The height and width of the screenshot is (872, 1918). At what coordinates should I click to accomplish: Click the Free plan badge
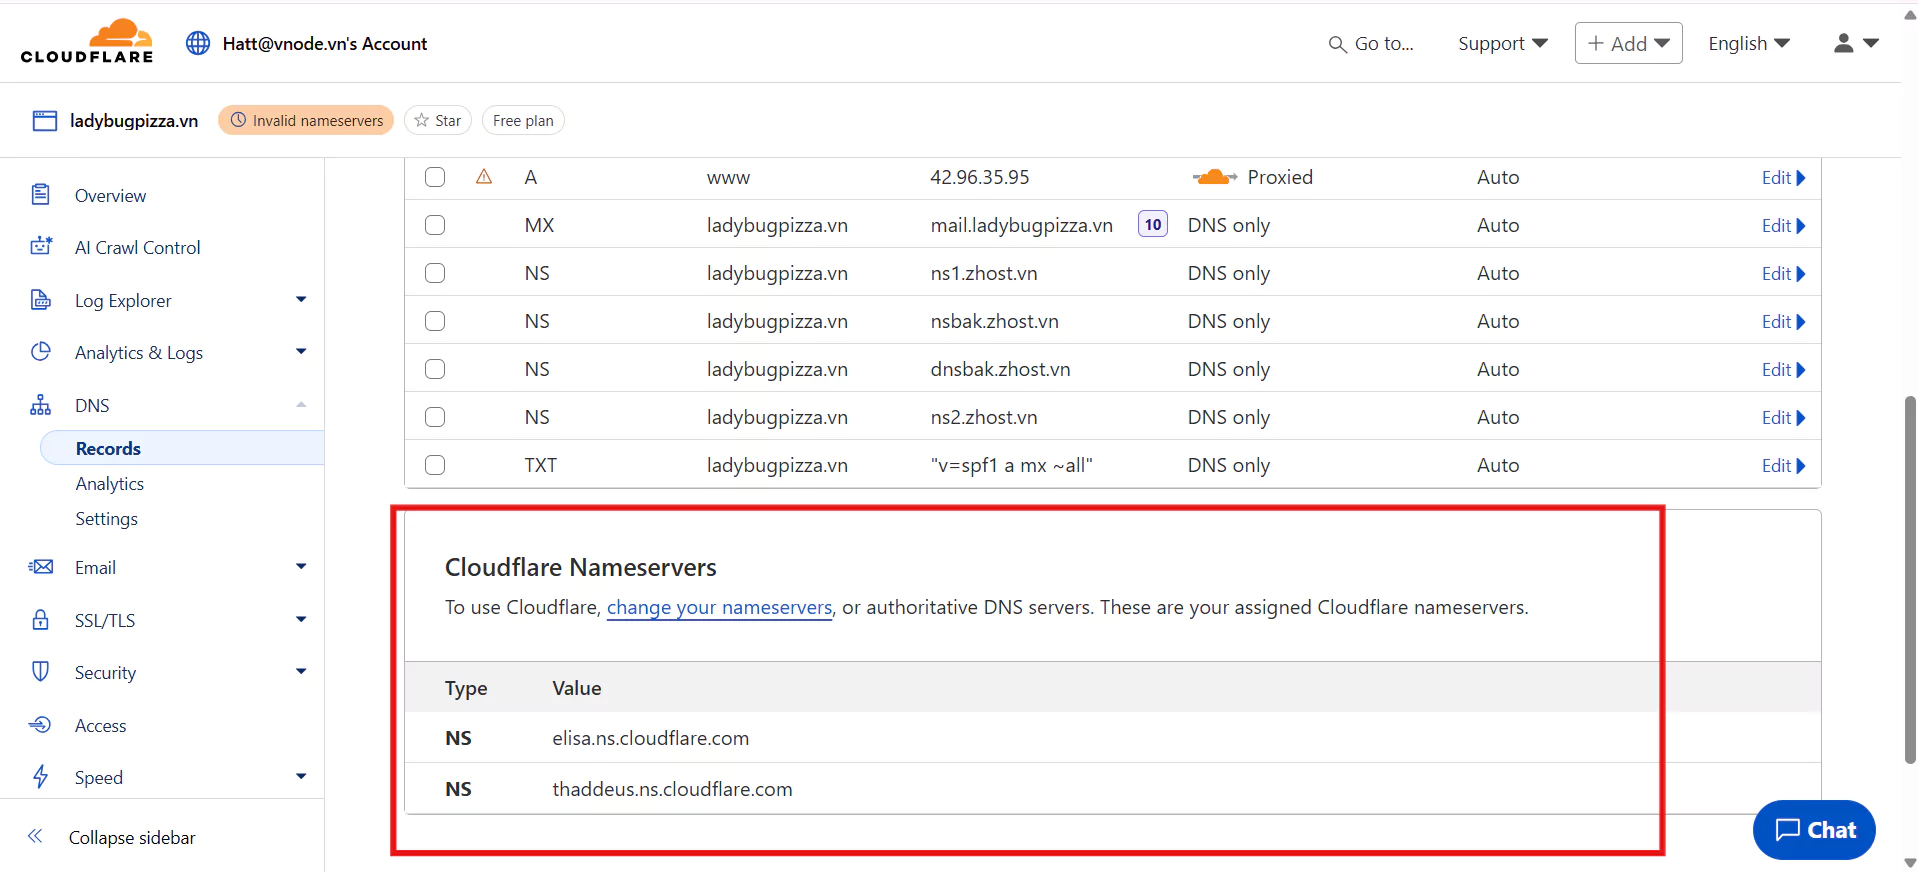pos(523,120)
